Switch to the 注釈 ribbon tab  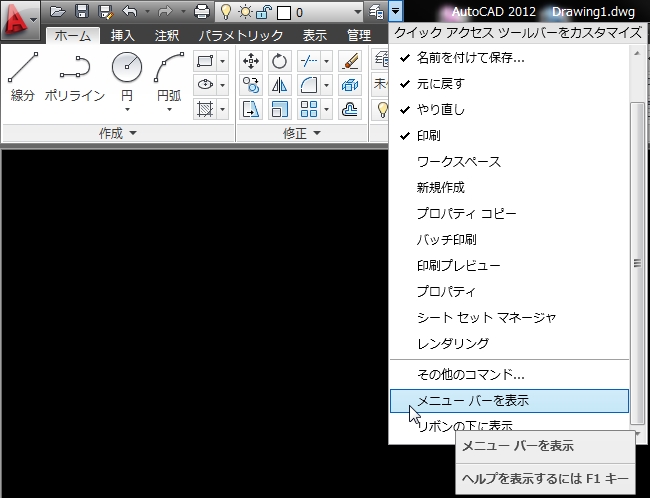167,36
